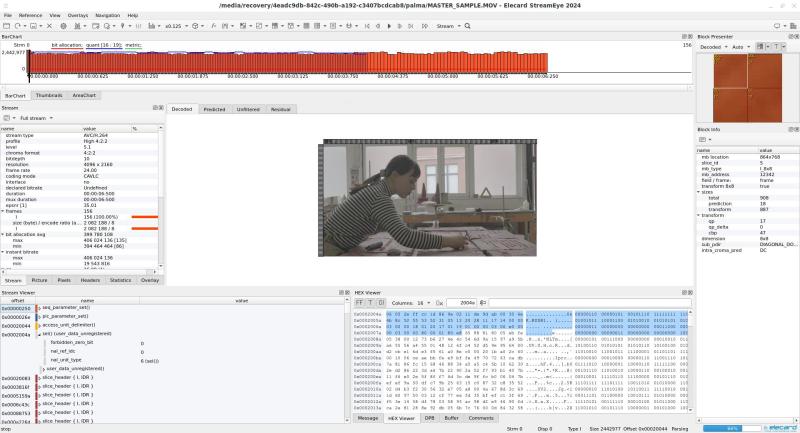
Task: Collapse the sei() user_data_unregistered row
Action: tap(40, 334)
